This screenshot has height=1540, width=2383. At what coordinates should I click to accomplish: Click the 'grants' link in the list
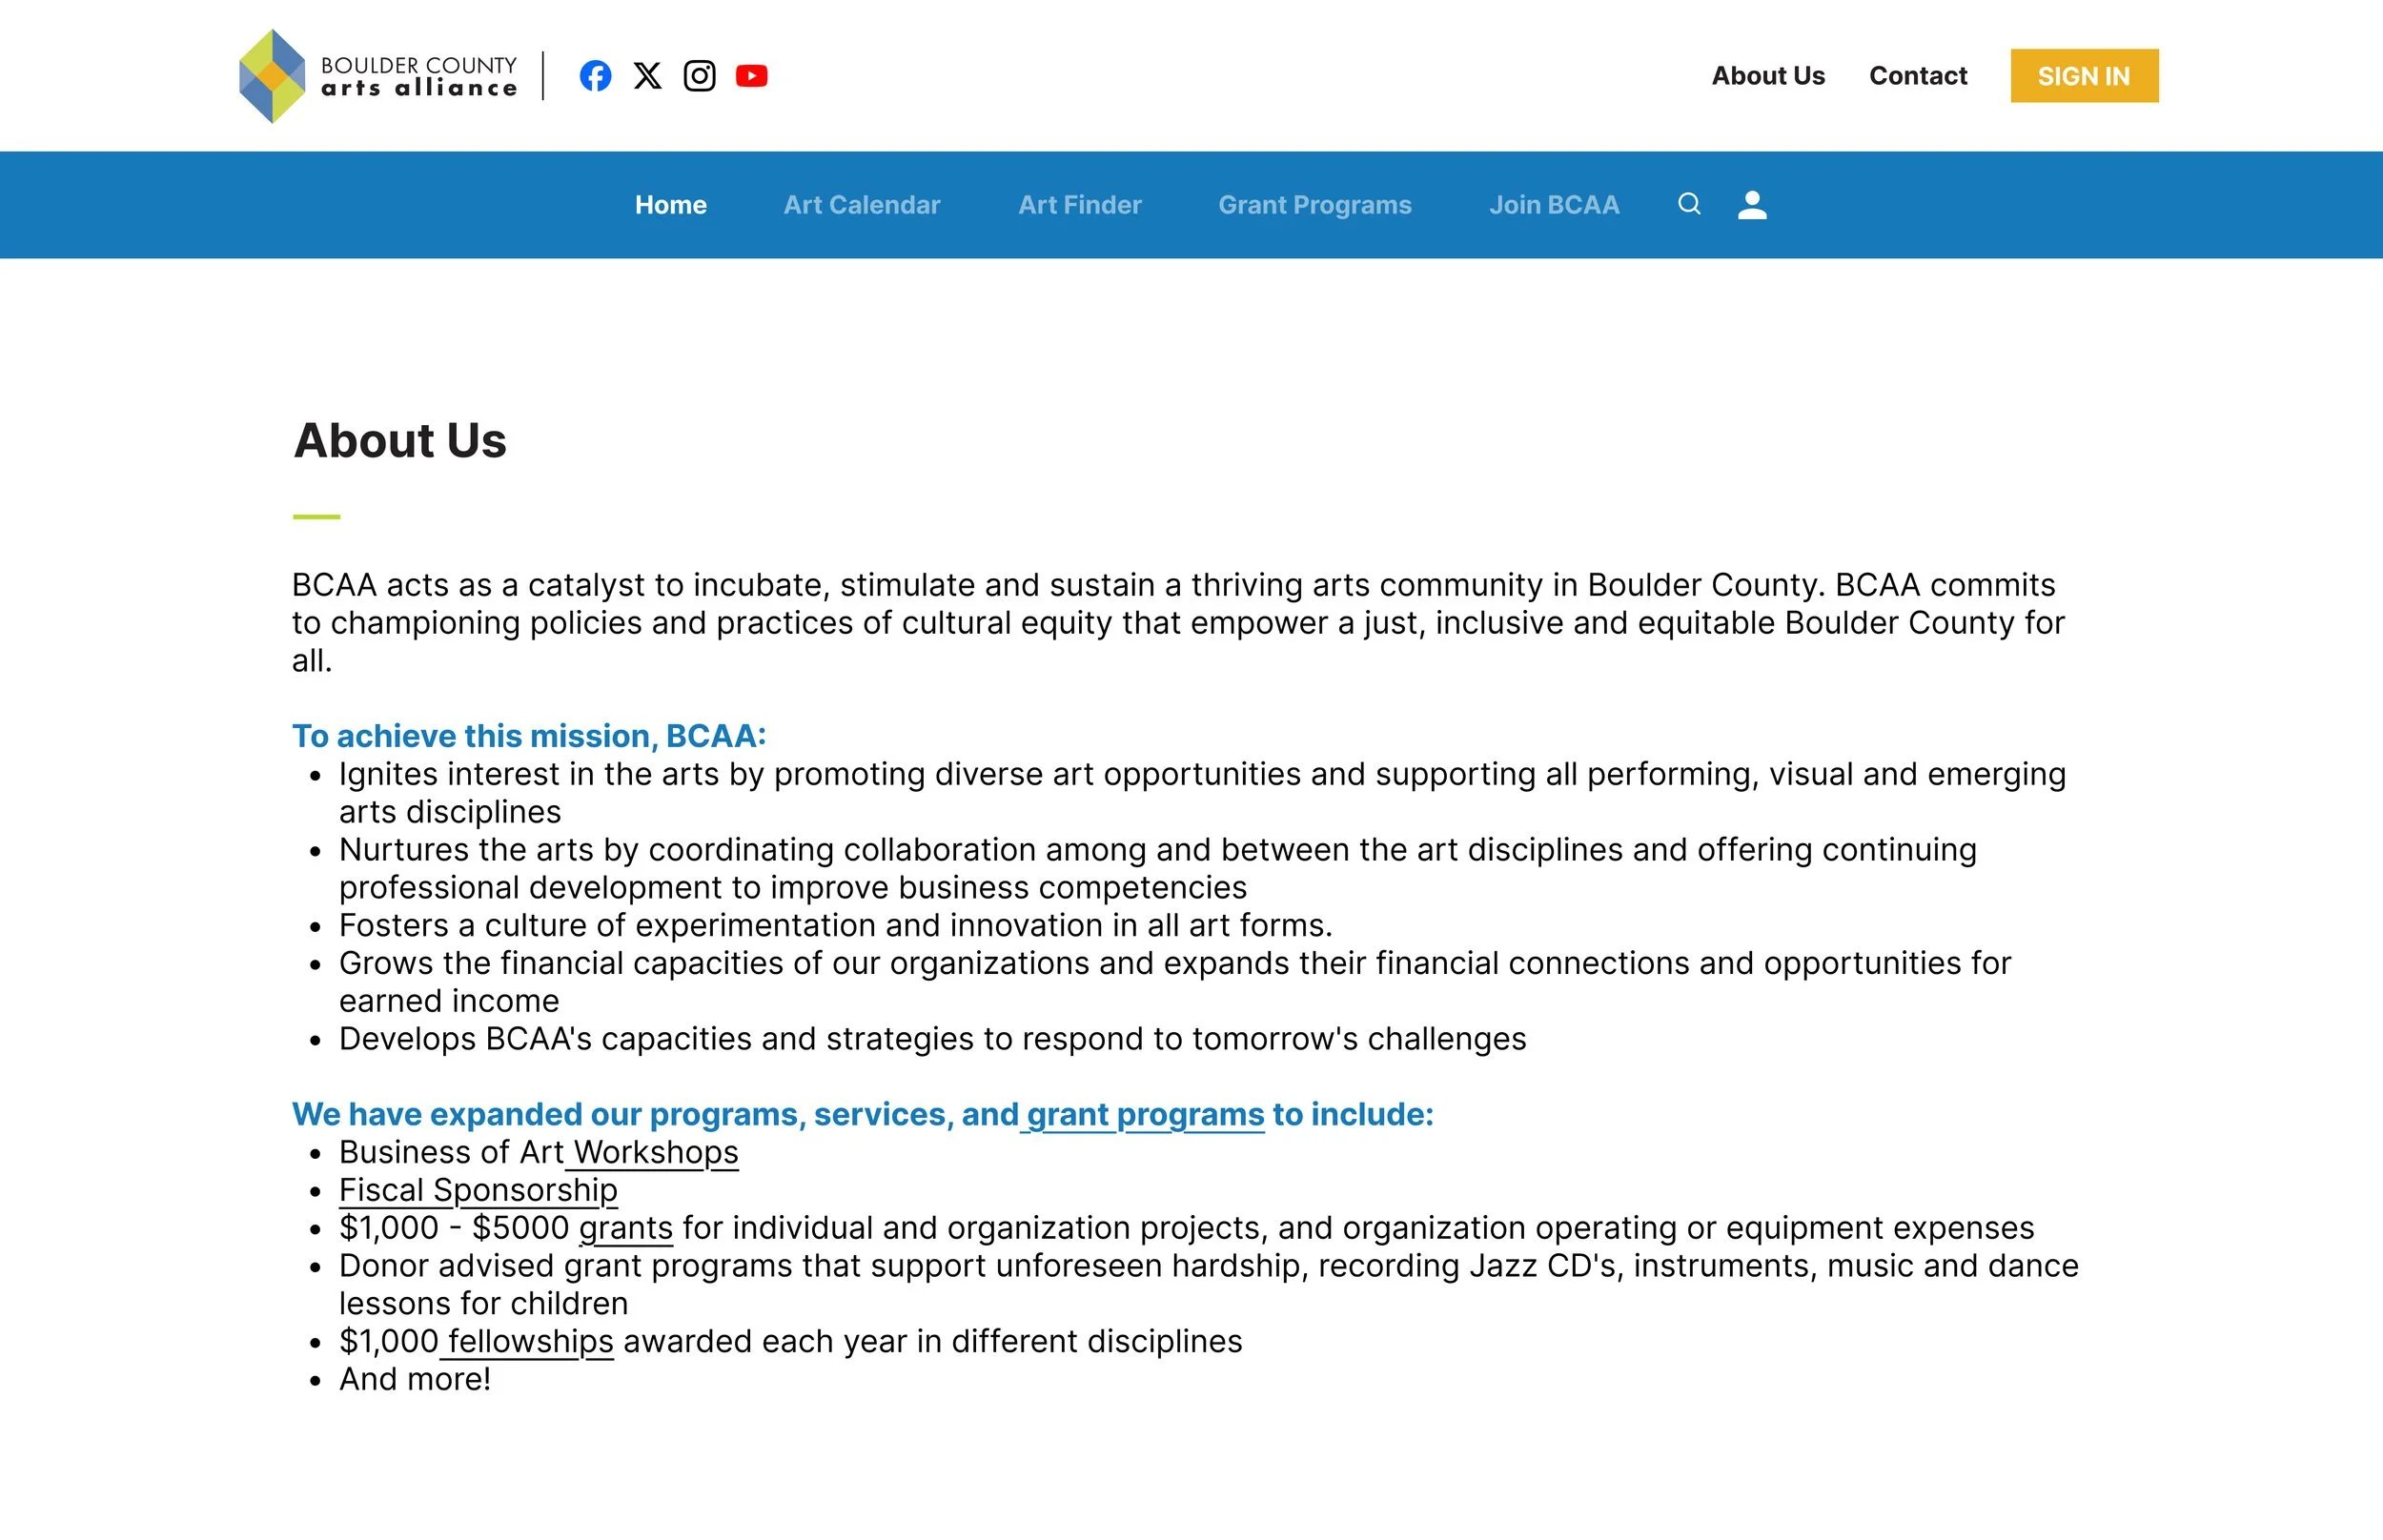(625, 1228)
